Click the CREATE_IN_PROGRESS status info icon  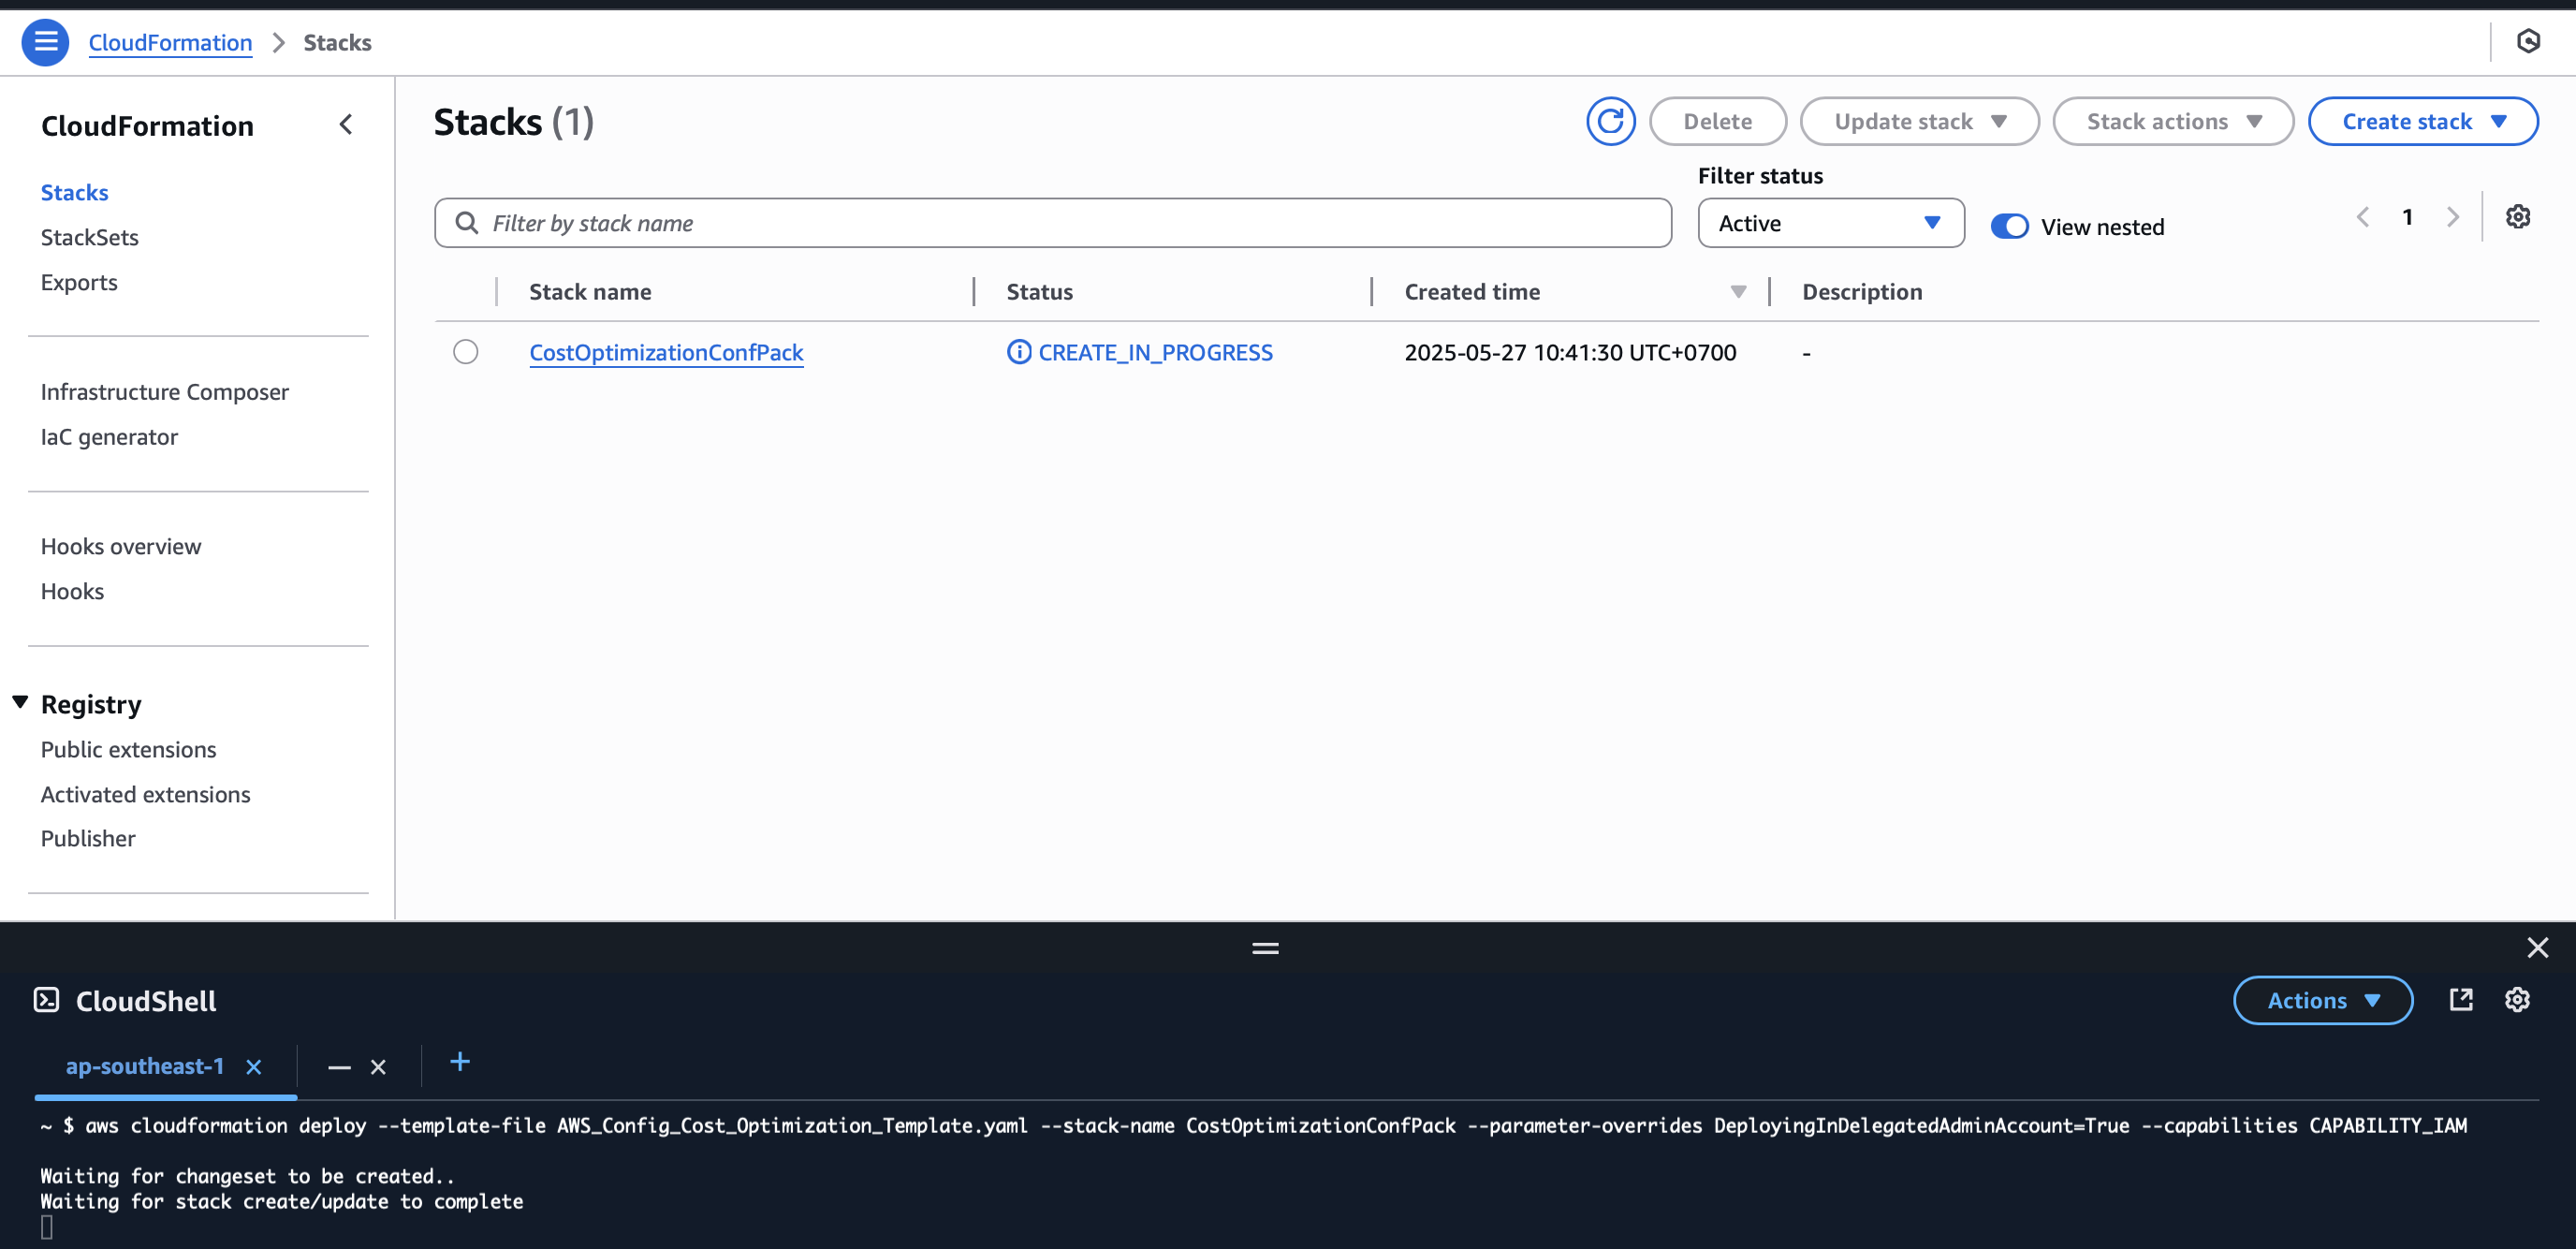(1018, 352)
